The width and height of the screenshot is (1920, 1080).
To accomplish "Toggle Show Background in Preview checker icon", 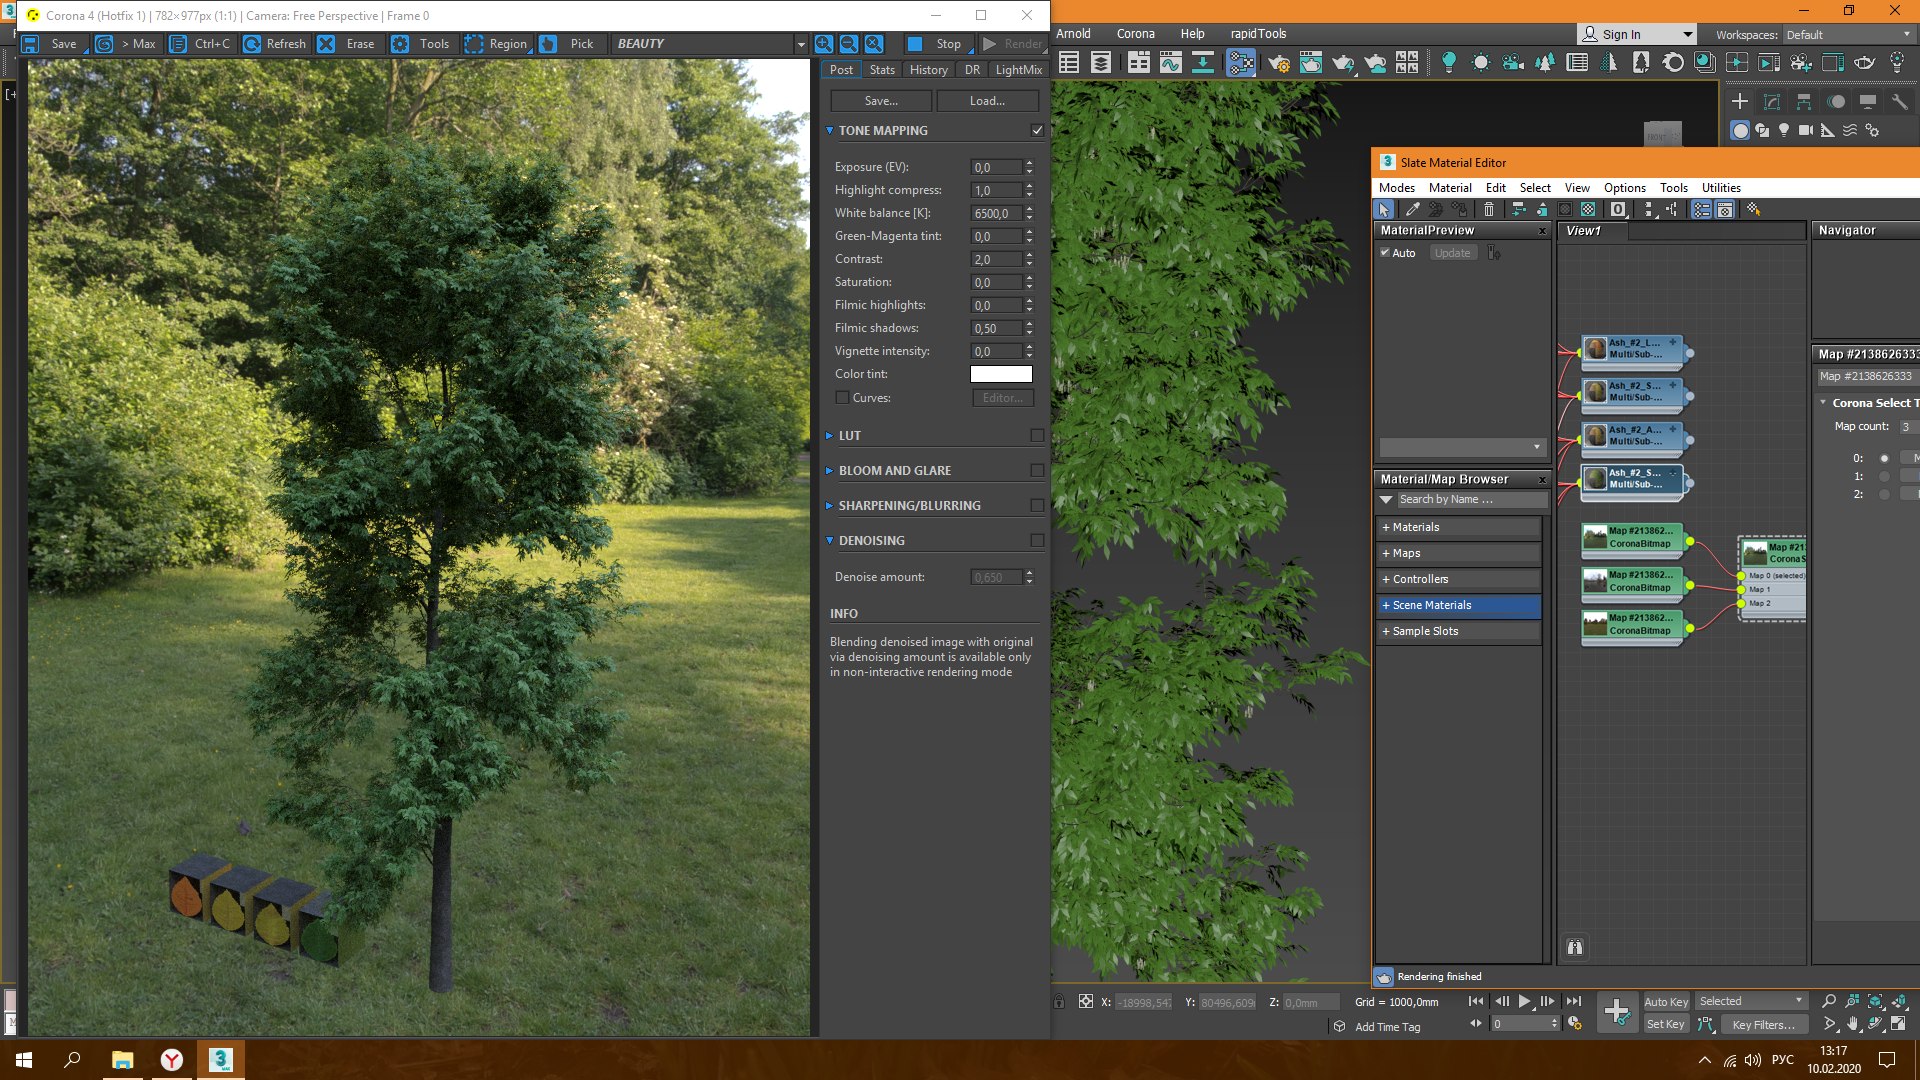I will [x=1588, y=209].
